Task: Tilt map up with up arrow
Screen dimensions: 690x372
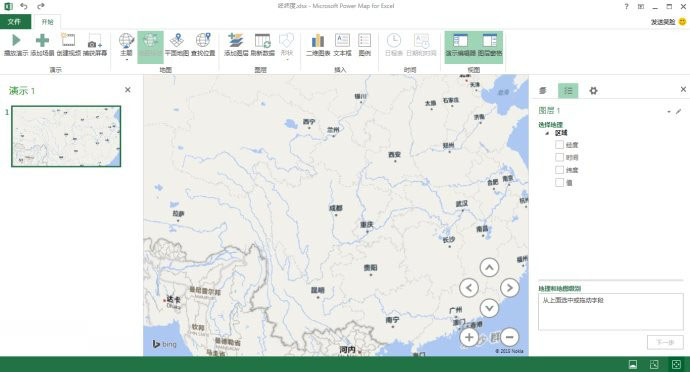Action: (489, 267)
